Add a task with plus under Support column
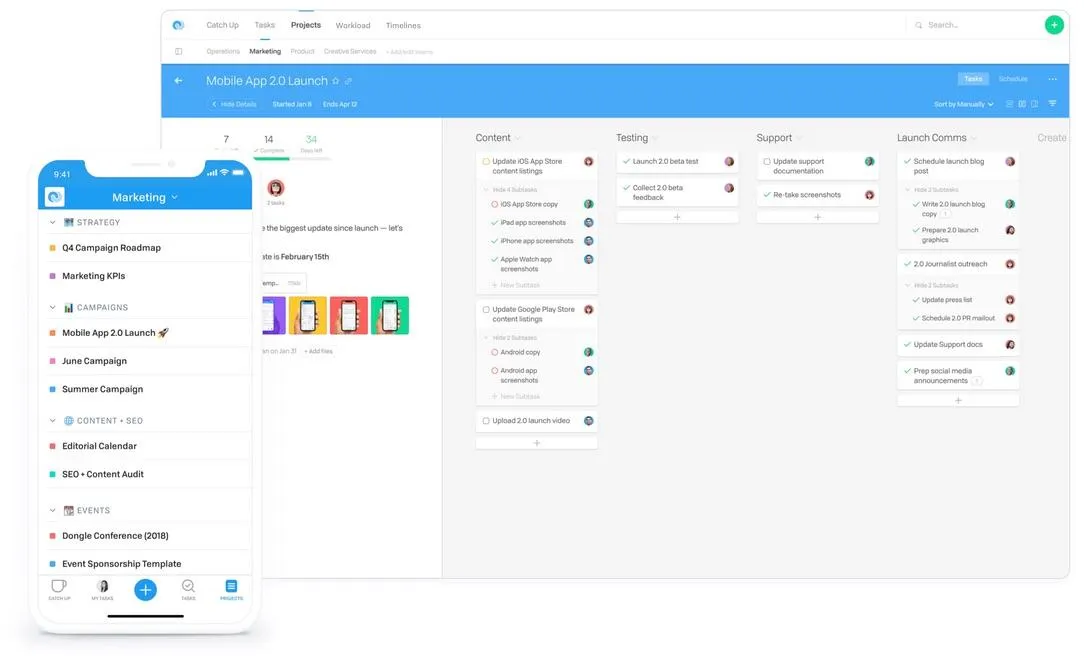The image size is (1084, 659). click(x=817, y=217)
